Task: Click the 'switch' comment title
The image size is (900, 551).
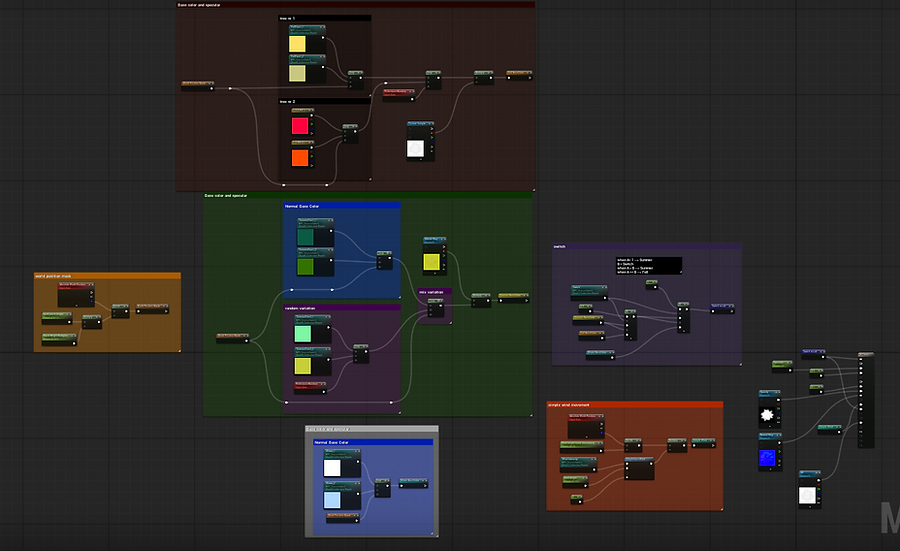Action: click(x=559, y=247)
